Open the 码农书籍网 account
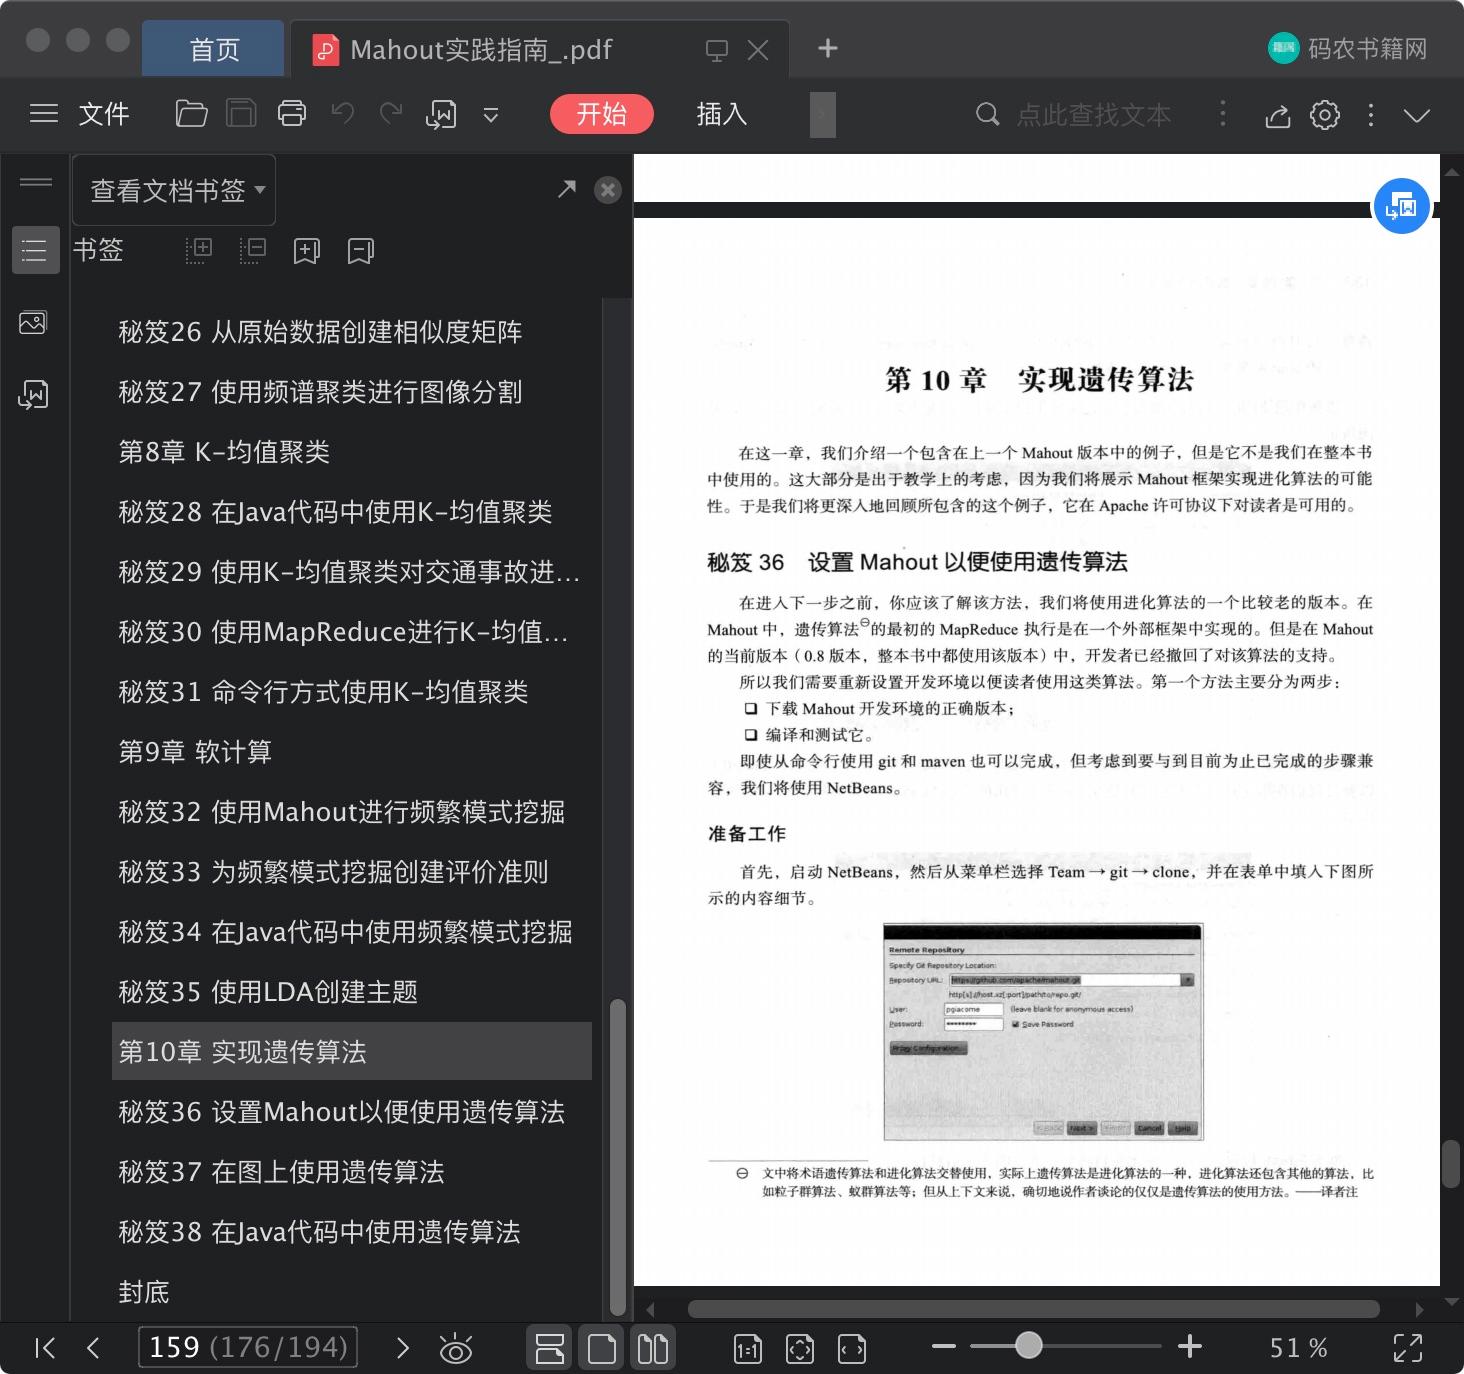 [1347, 48]
